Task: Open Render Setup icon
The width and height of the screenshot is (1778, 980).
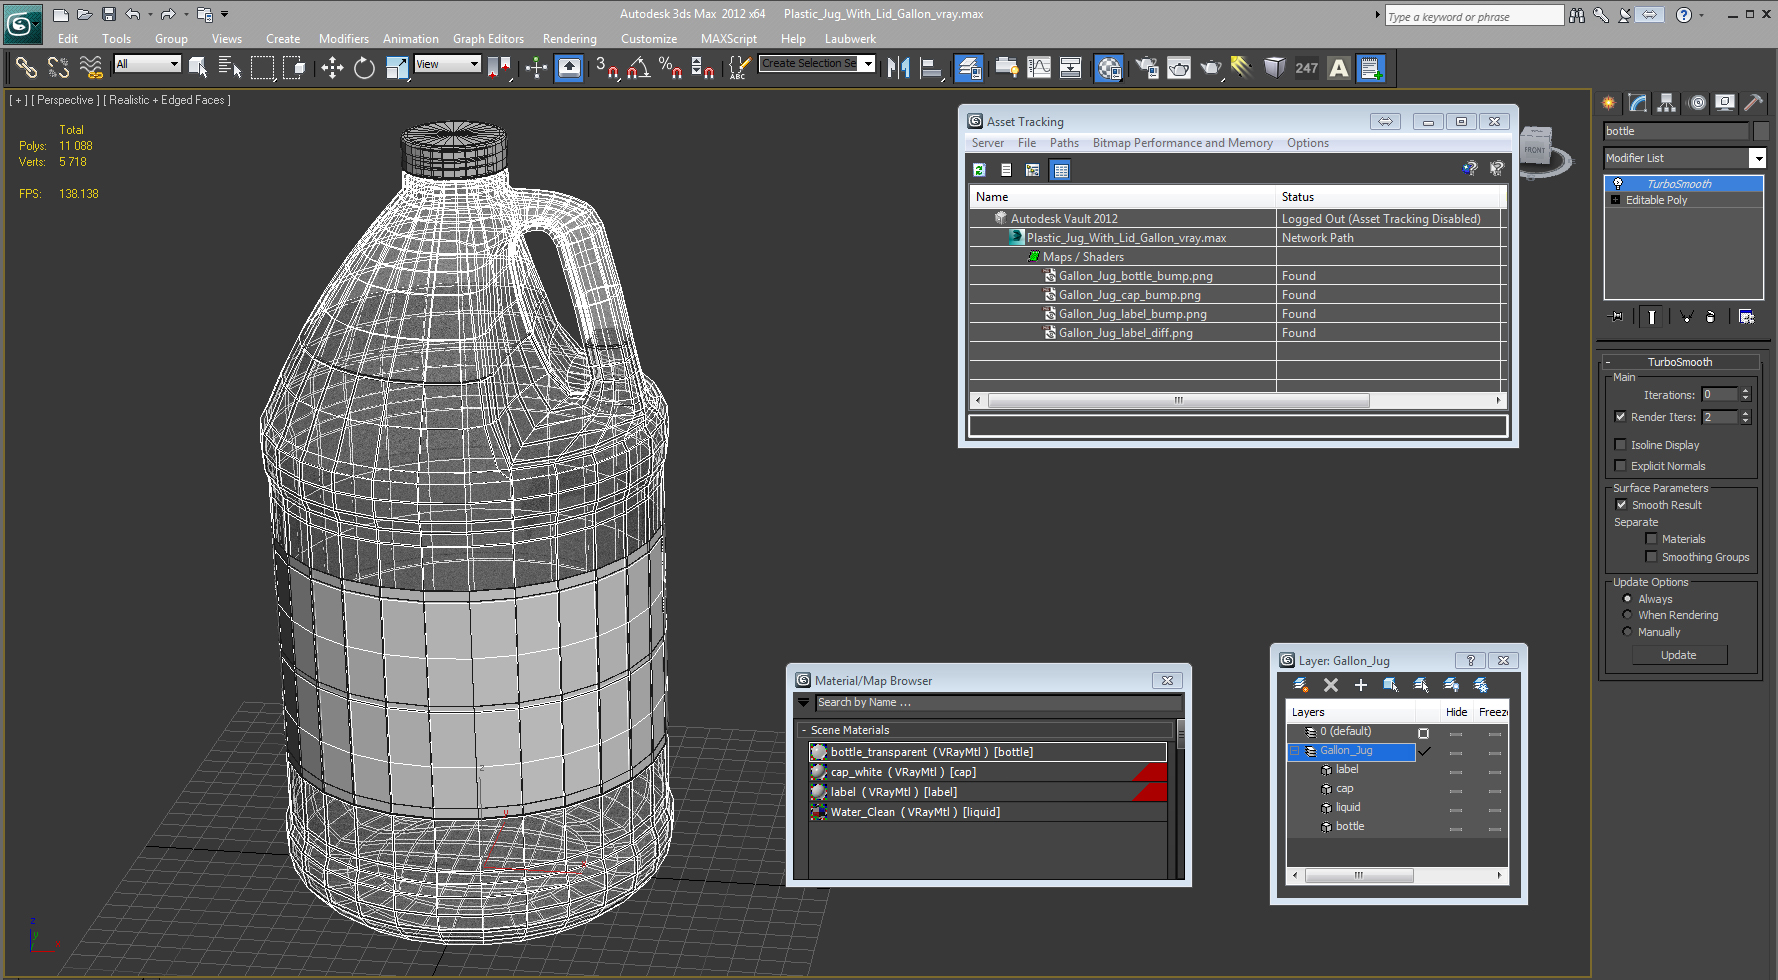Action: (x=1147, y=68)
